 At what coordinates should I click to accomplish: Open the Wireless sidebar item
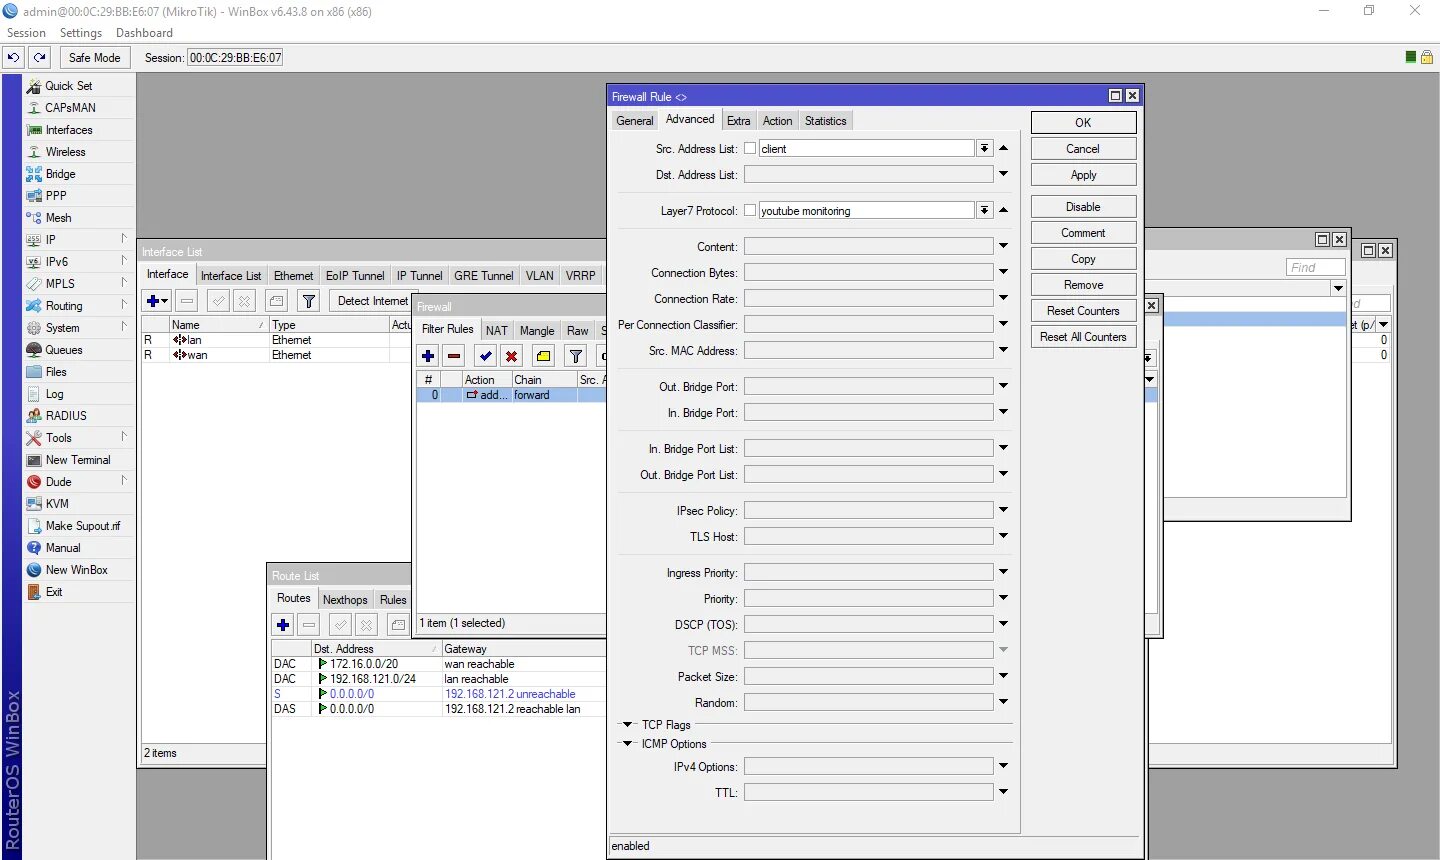point(65,152)
